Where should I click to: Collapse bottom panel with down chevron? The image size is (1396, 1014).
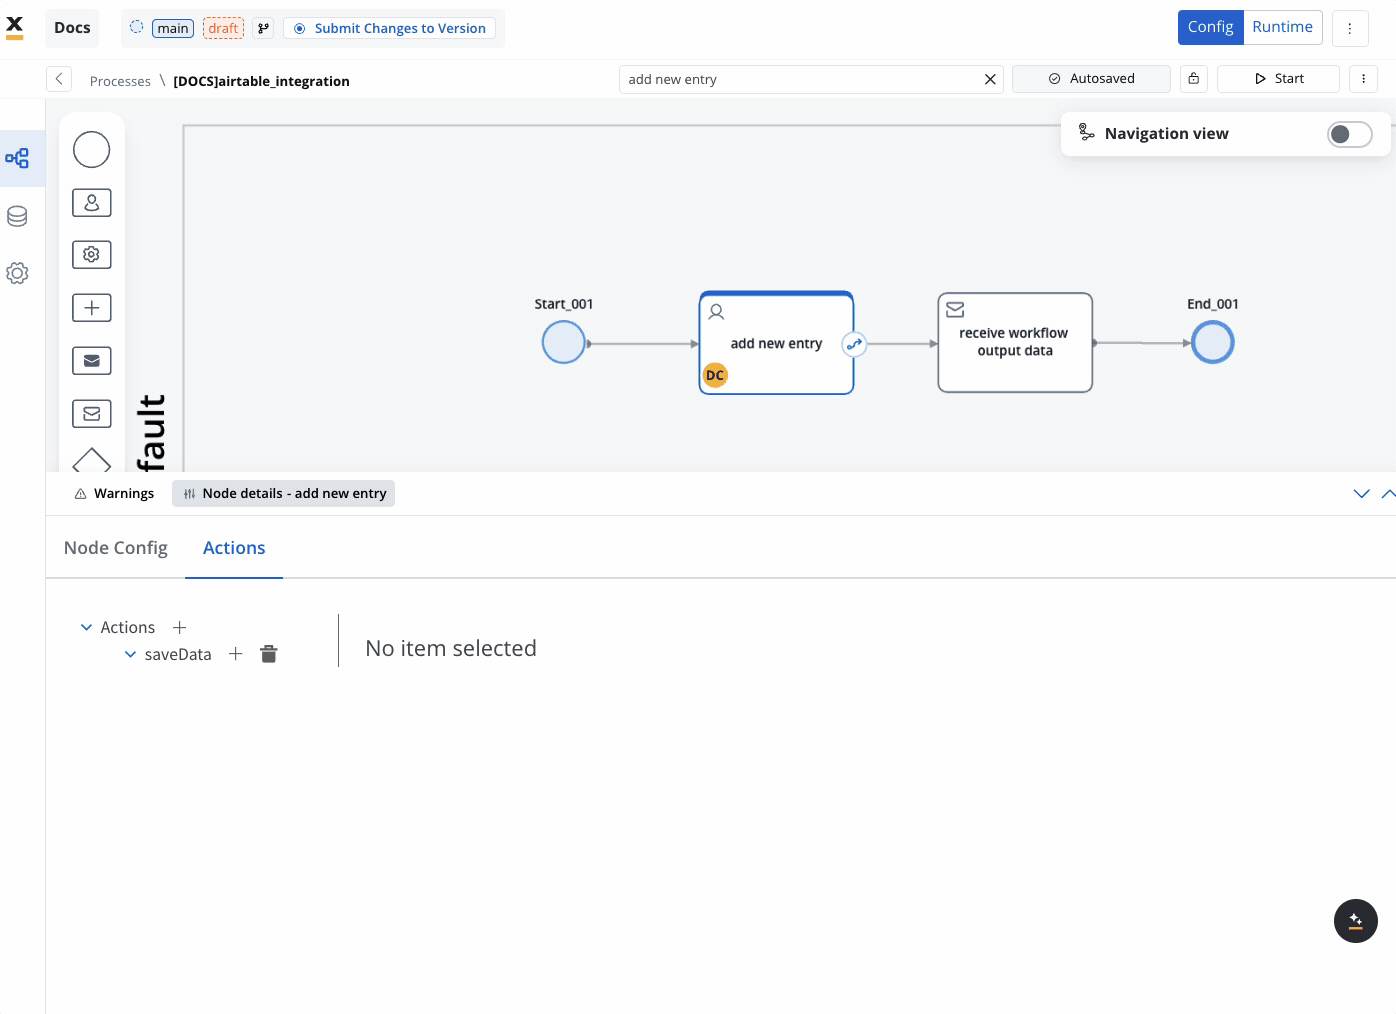point(1361,494)
